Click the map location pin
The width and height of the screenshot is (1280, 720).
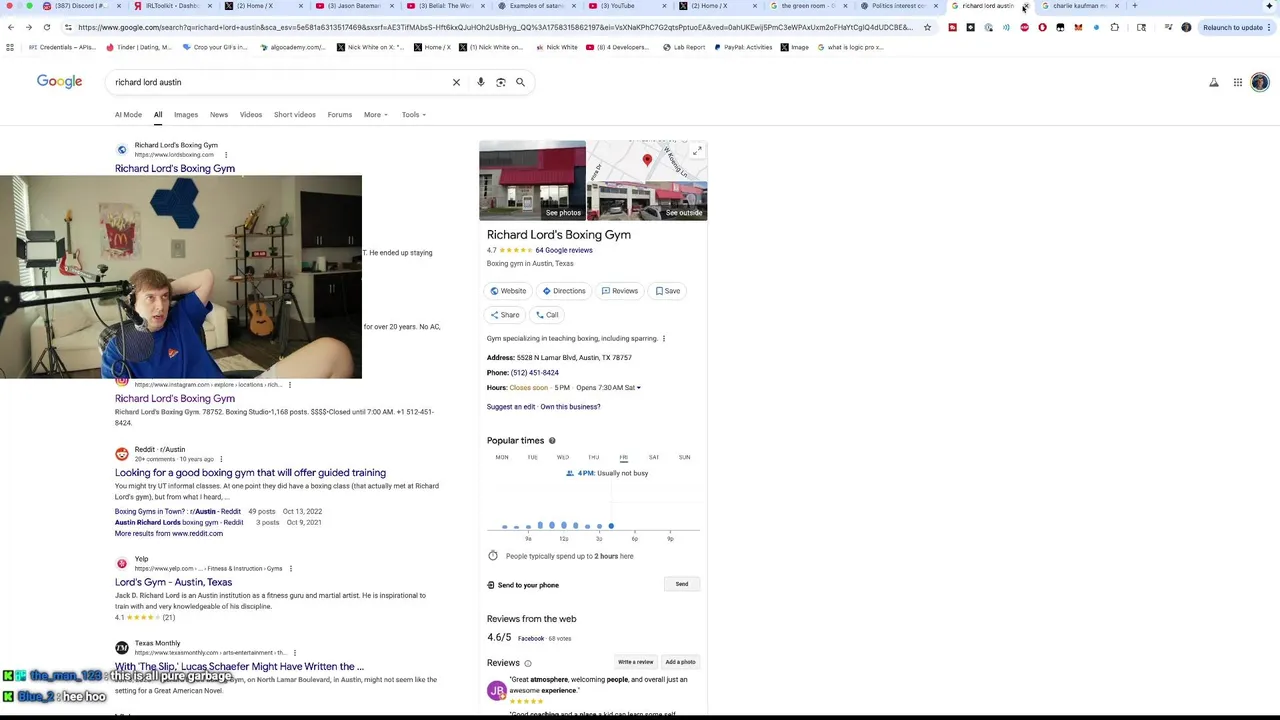(647, 160)
